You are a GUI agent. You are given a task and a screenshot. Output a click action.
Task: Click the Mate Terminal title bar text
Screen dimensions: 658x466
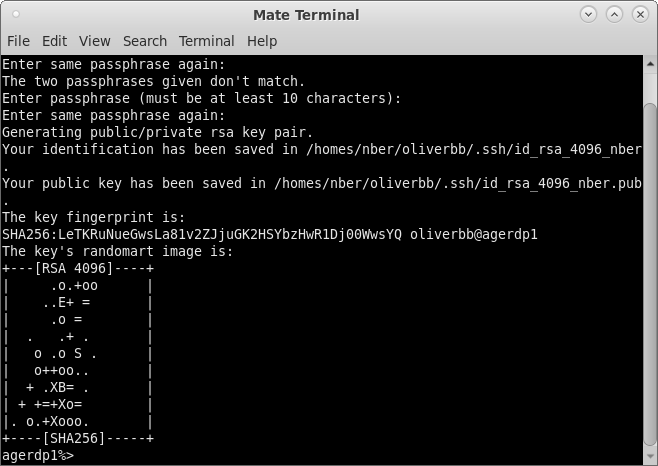click(x=306, y=15)
